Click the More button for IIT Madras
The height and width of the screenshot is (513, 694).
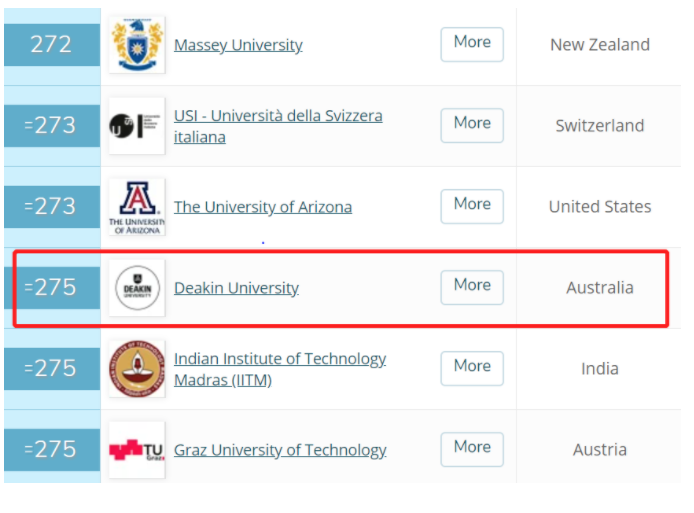coord(472,368)
